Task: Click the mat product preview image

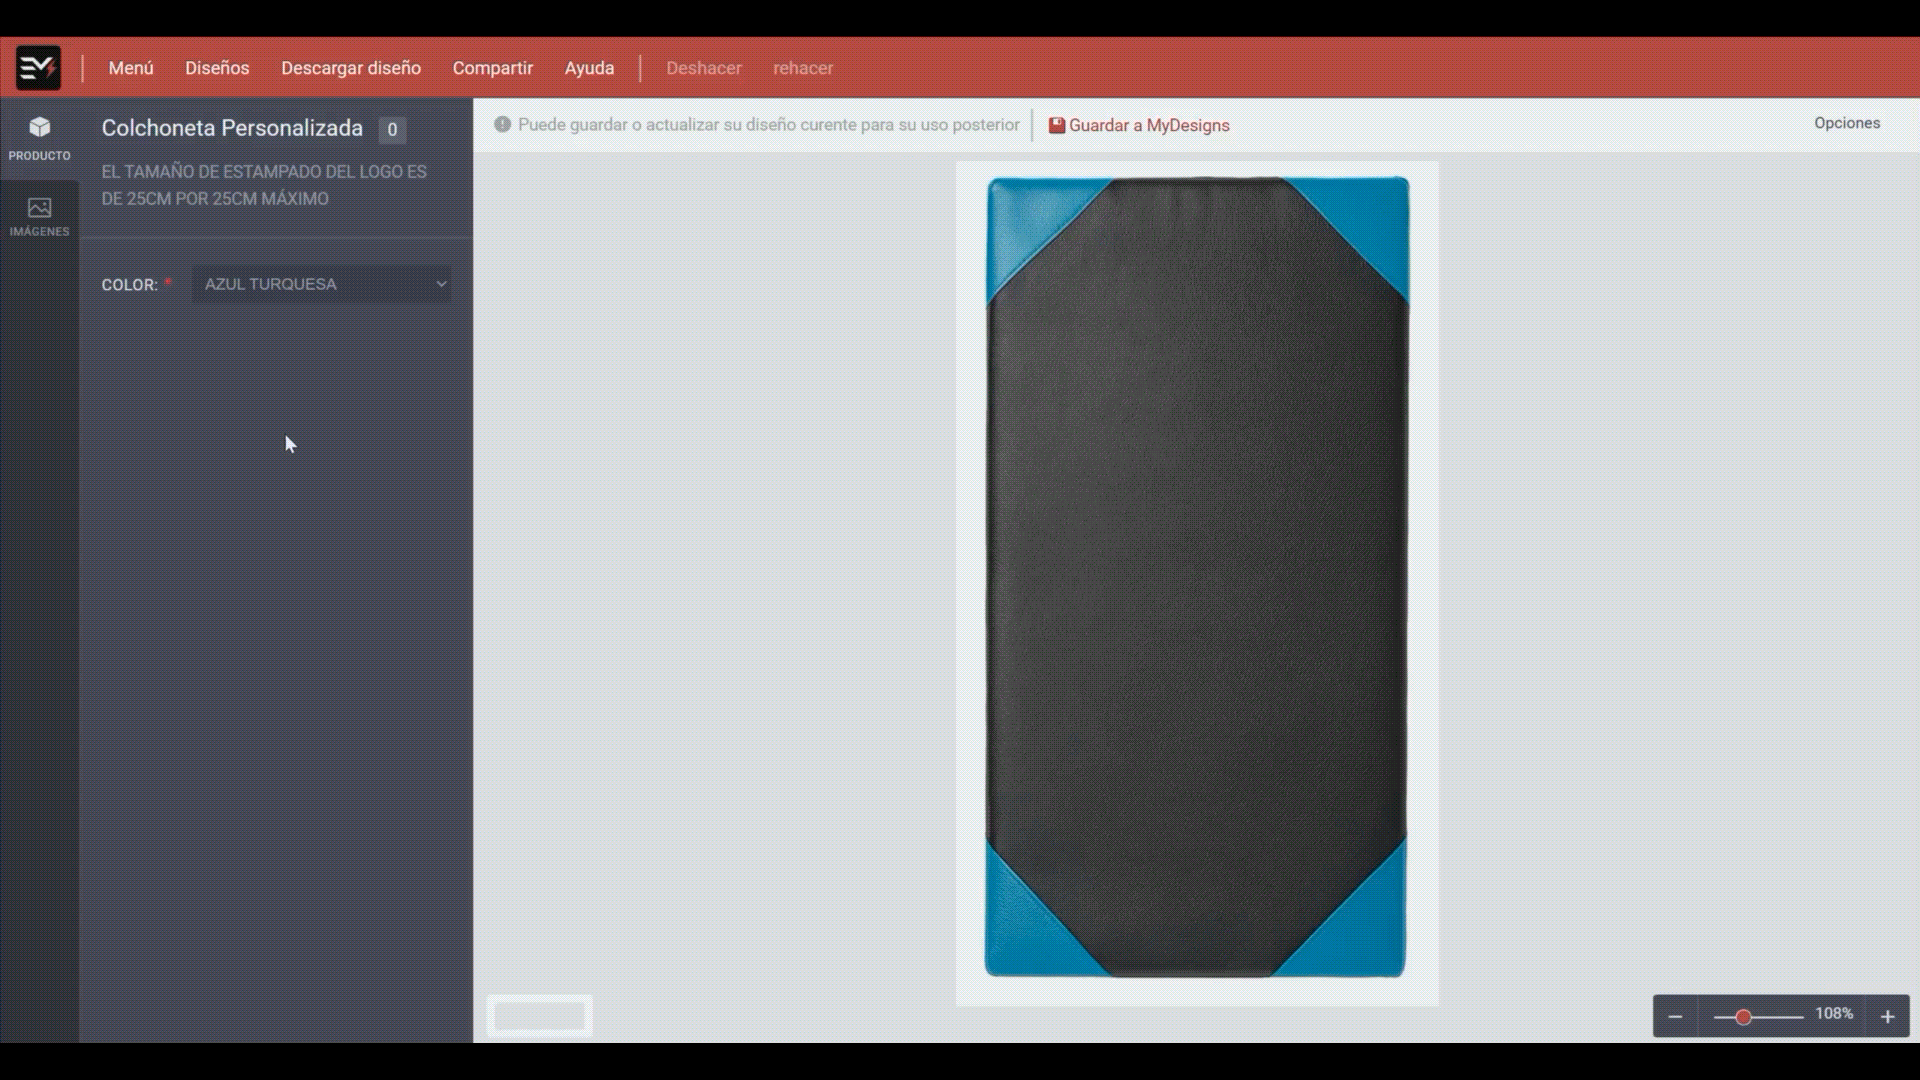Action: 1197,577
